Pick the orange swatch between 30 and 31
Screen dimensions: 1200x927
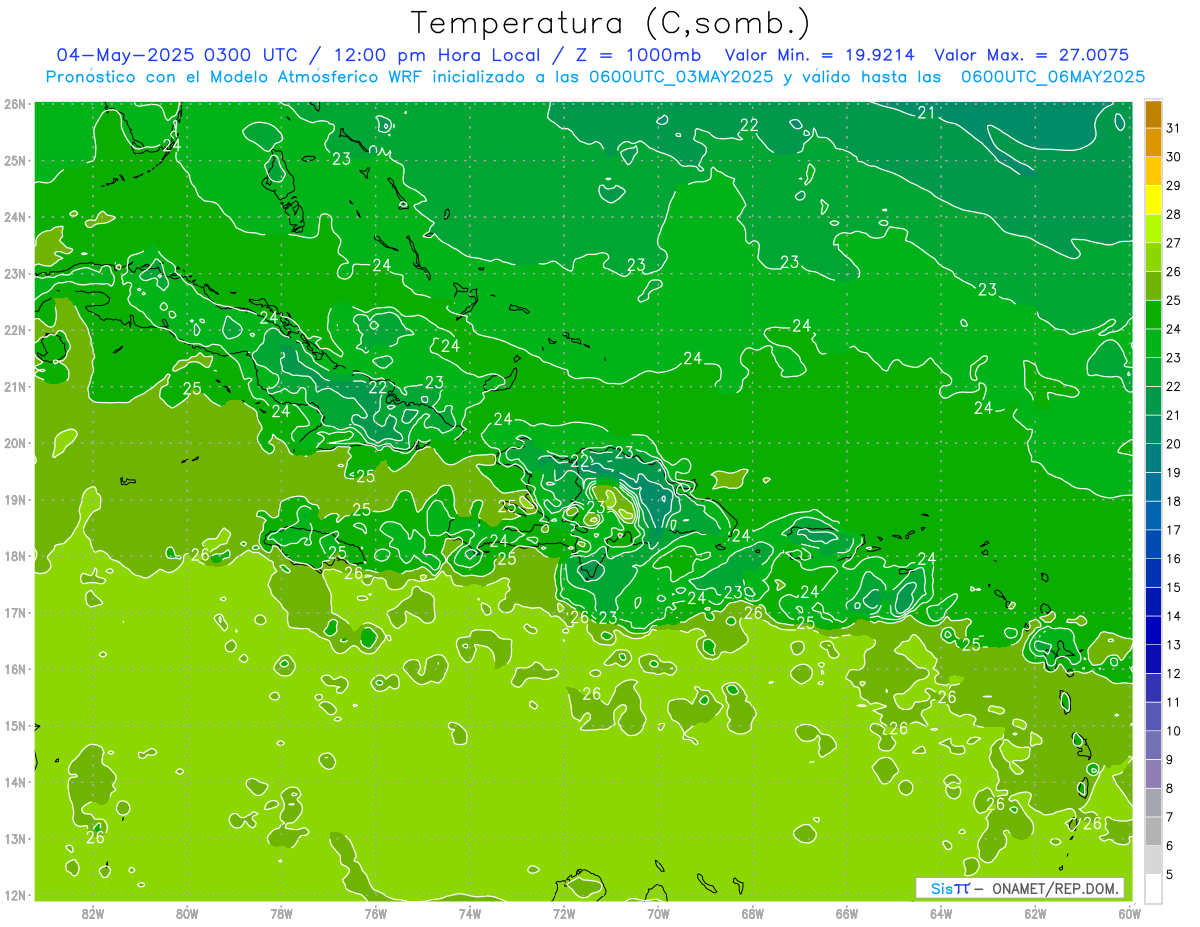pyautogui.click(x=1153, y=143)
